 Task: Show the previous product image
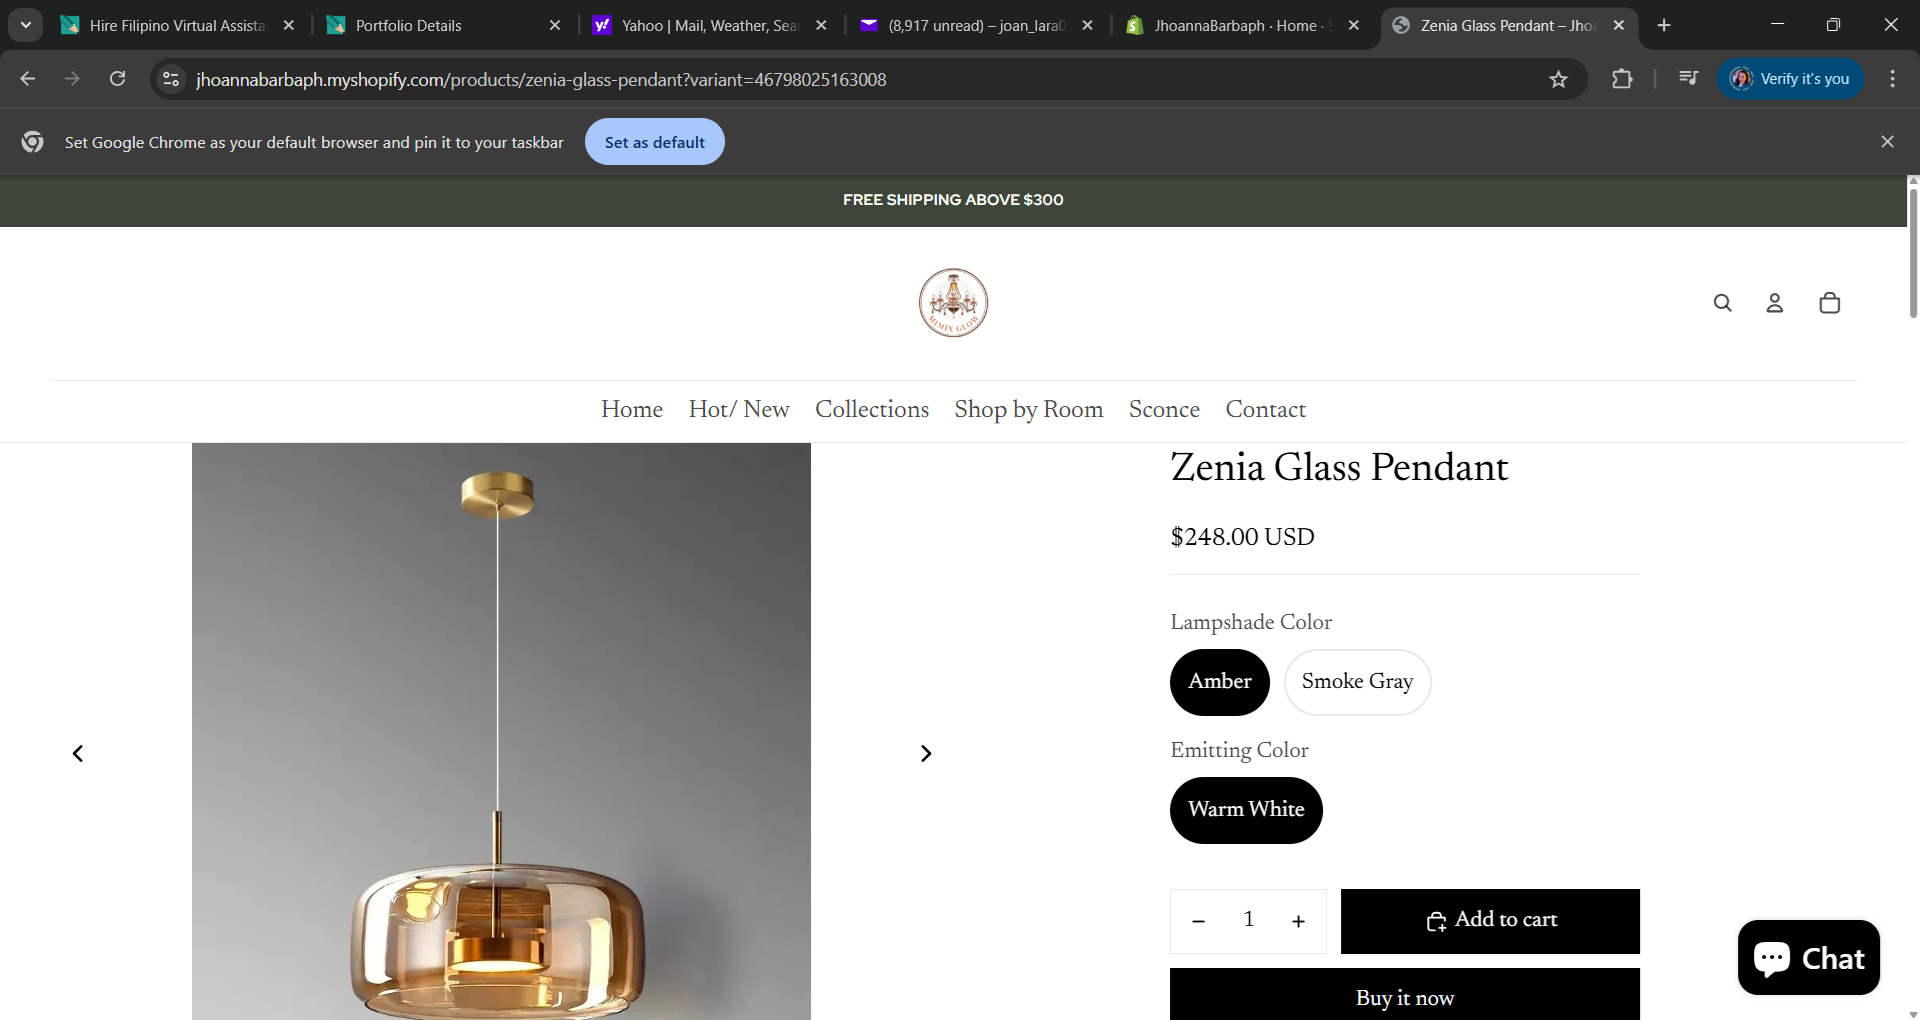point(78,753)
